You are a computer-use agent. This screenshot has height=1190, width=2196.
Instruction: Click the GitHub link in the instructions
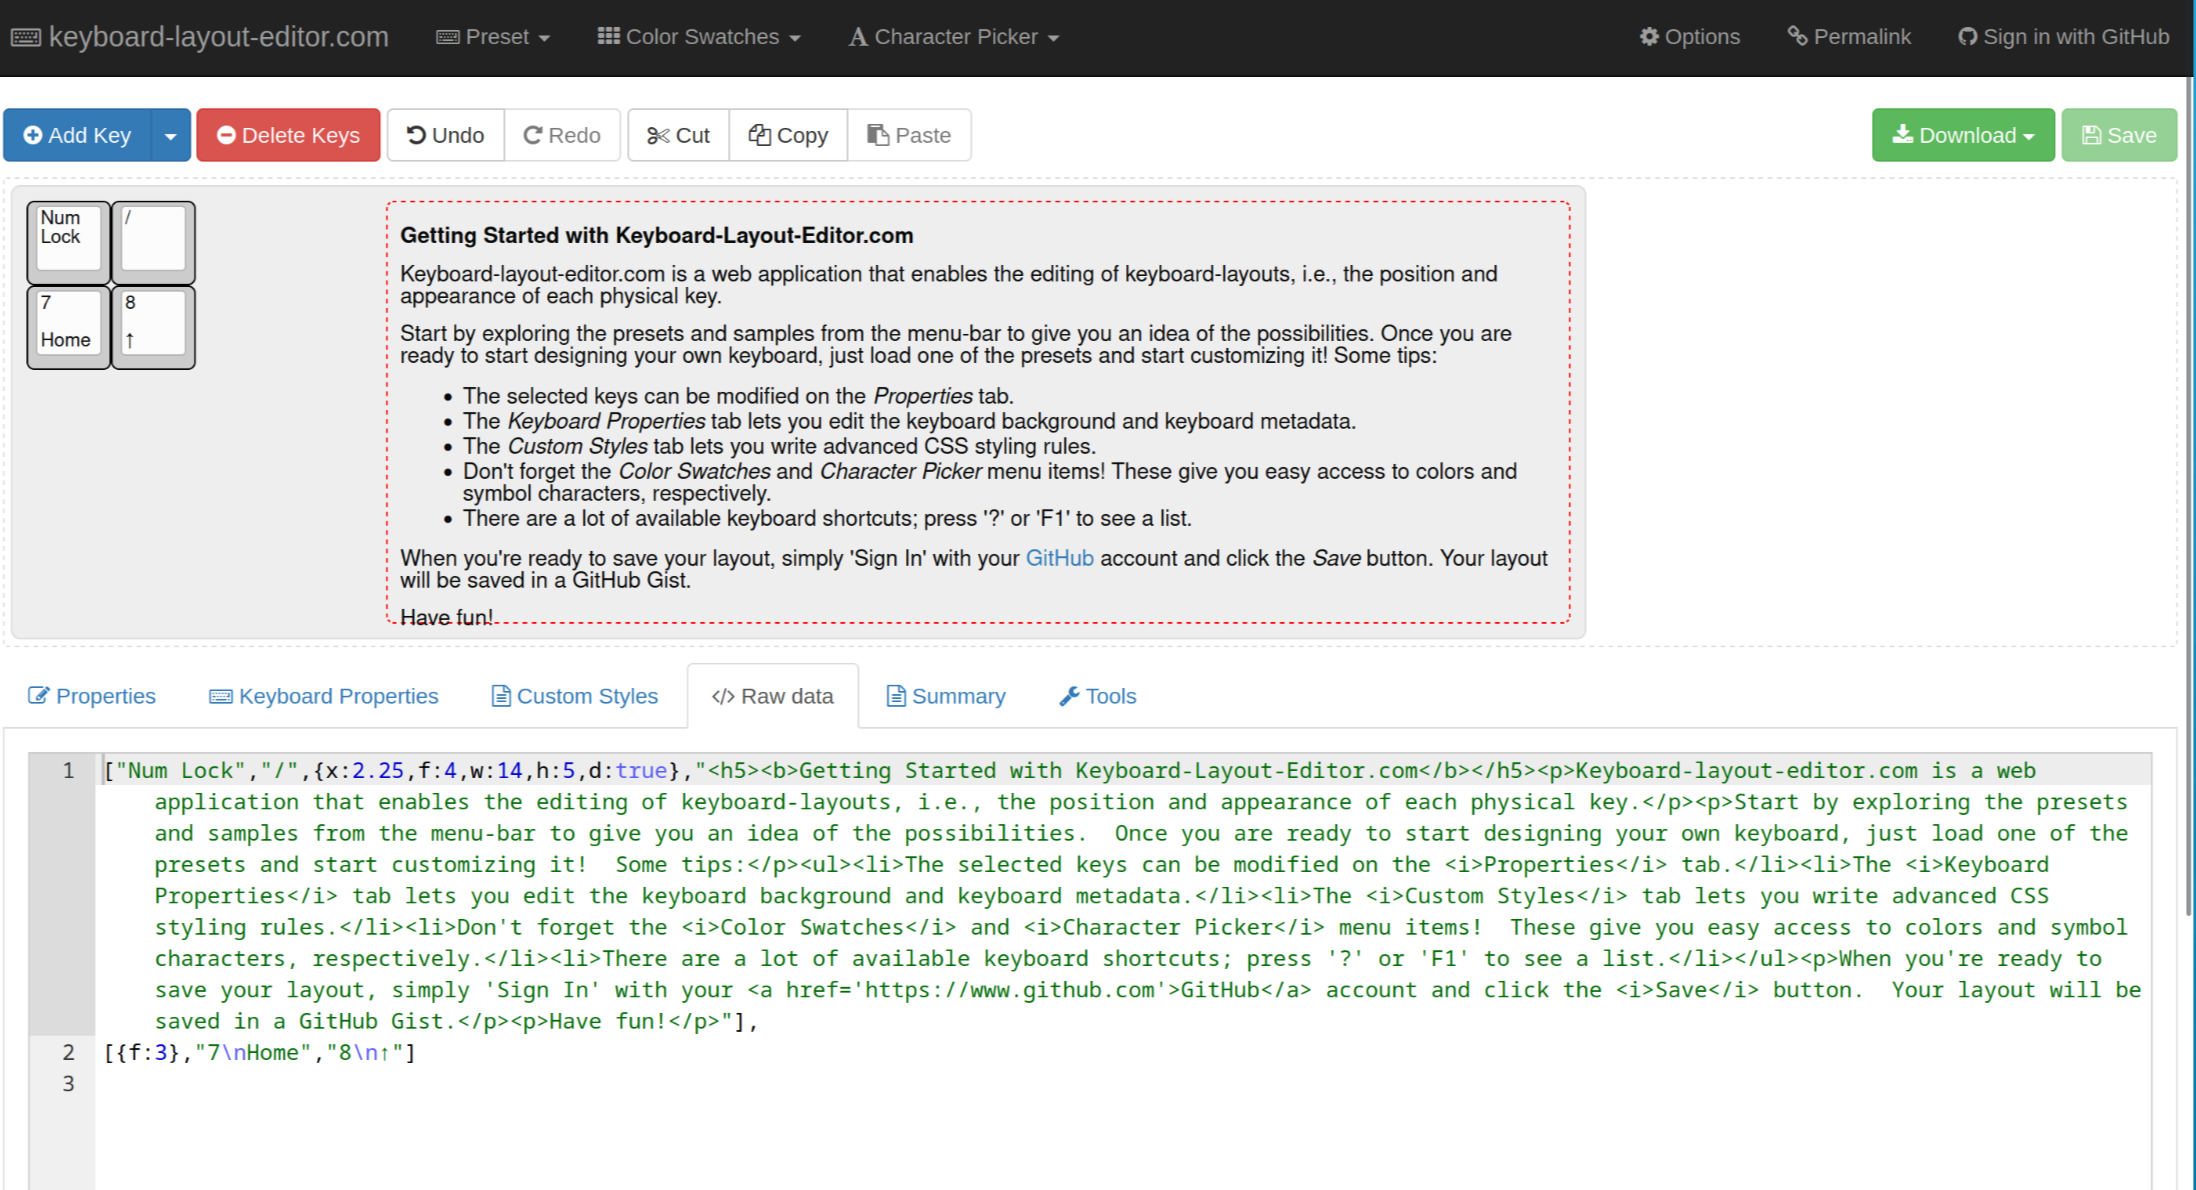pos(1059,558)
